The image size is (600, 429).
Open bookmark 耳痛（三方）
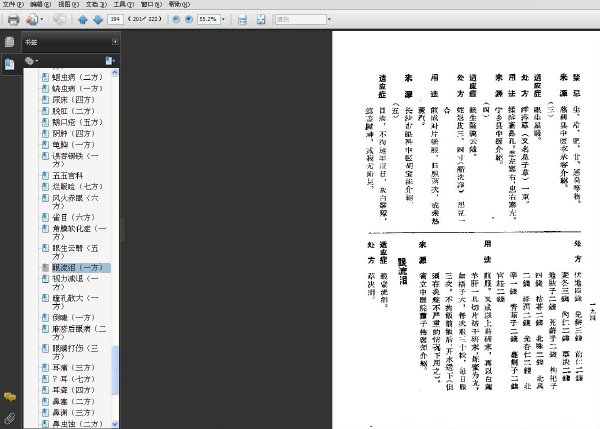click(x=73, y=367)
